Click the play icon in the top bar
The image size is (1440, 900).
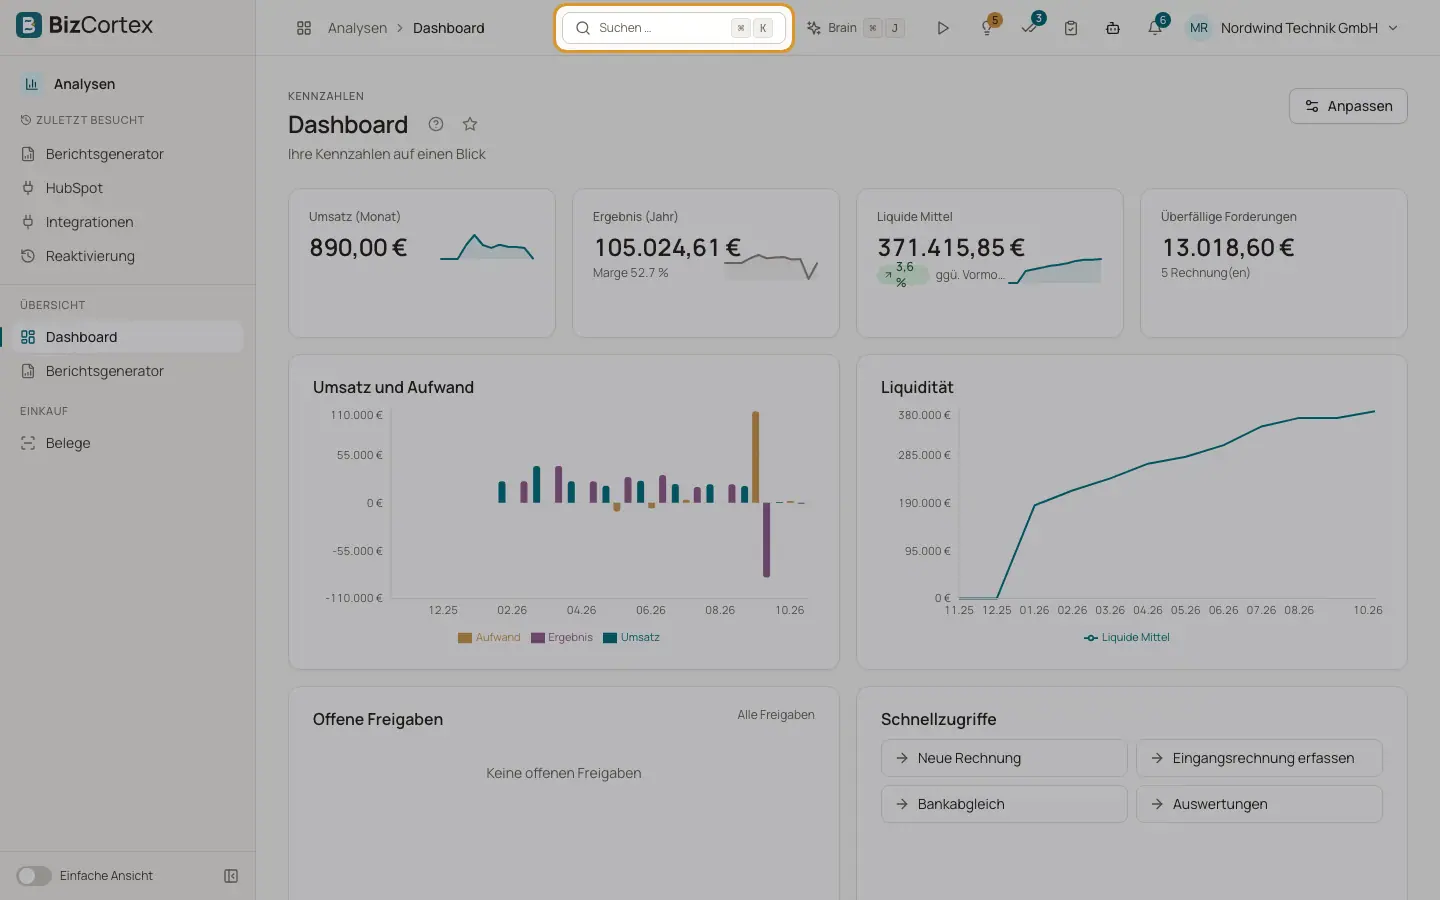[942, 28]
